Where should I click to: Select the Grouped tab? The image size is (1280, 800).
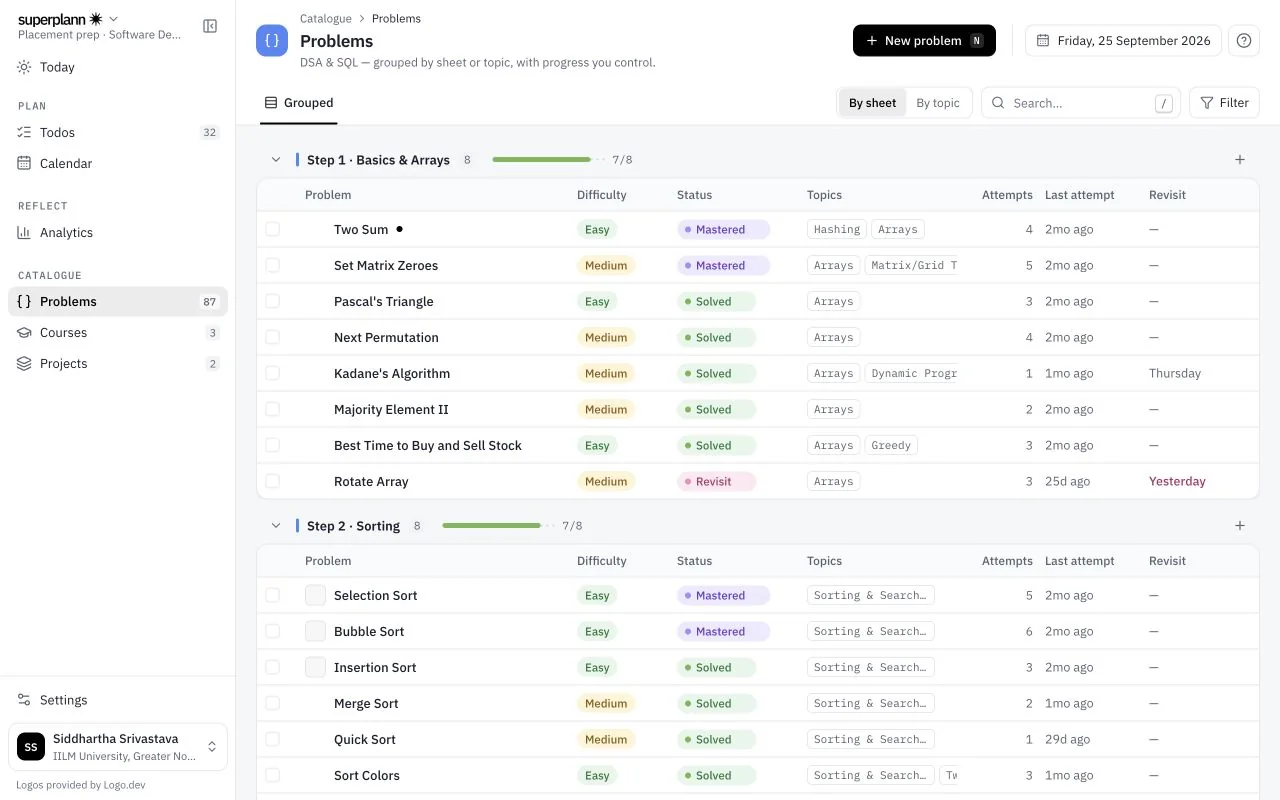pos(298,103)
